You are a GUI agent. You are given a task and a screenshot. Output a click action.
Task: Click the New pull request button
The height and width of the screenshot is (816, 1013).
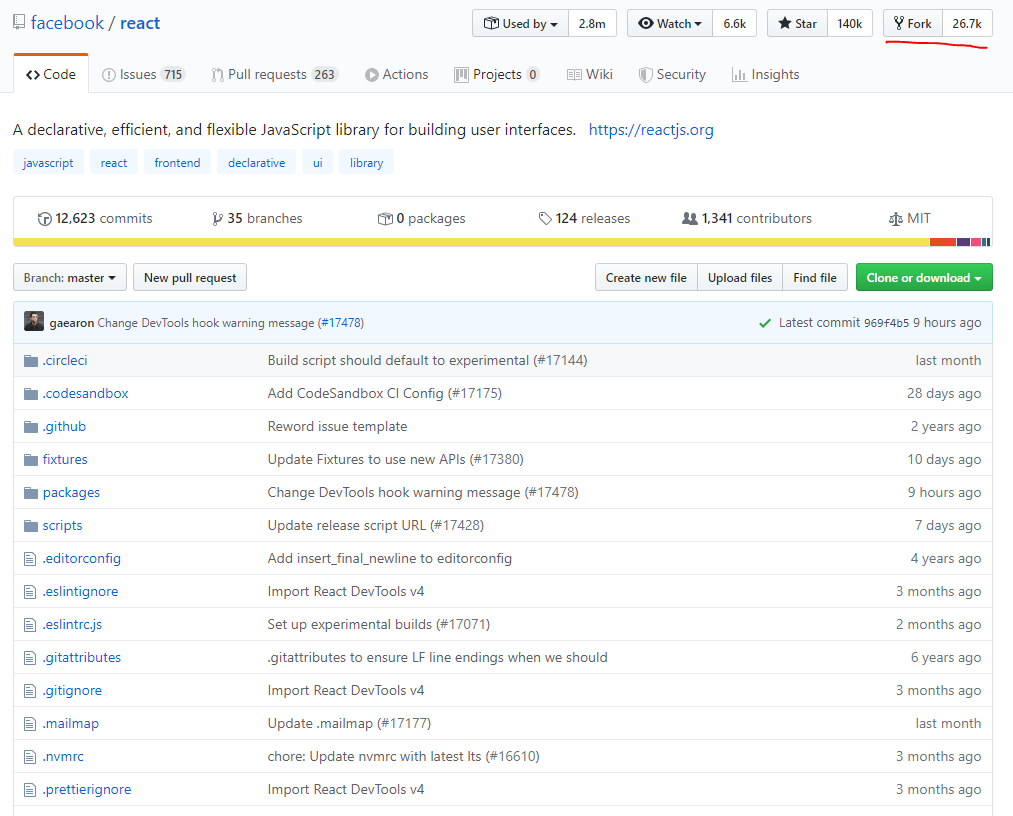coord(190,277)
